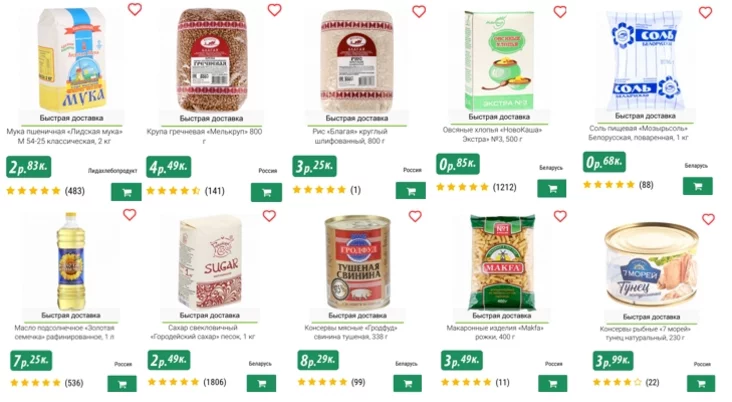This screenshot has height=402, width=732.
Task: Mark Гродфуд stewed pork as favorite
Action: click(415, 216)
